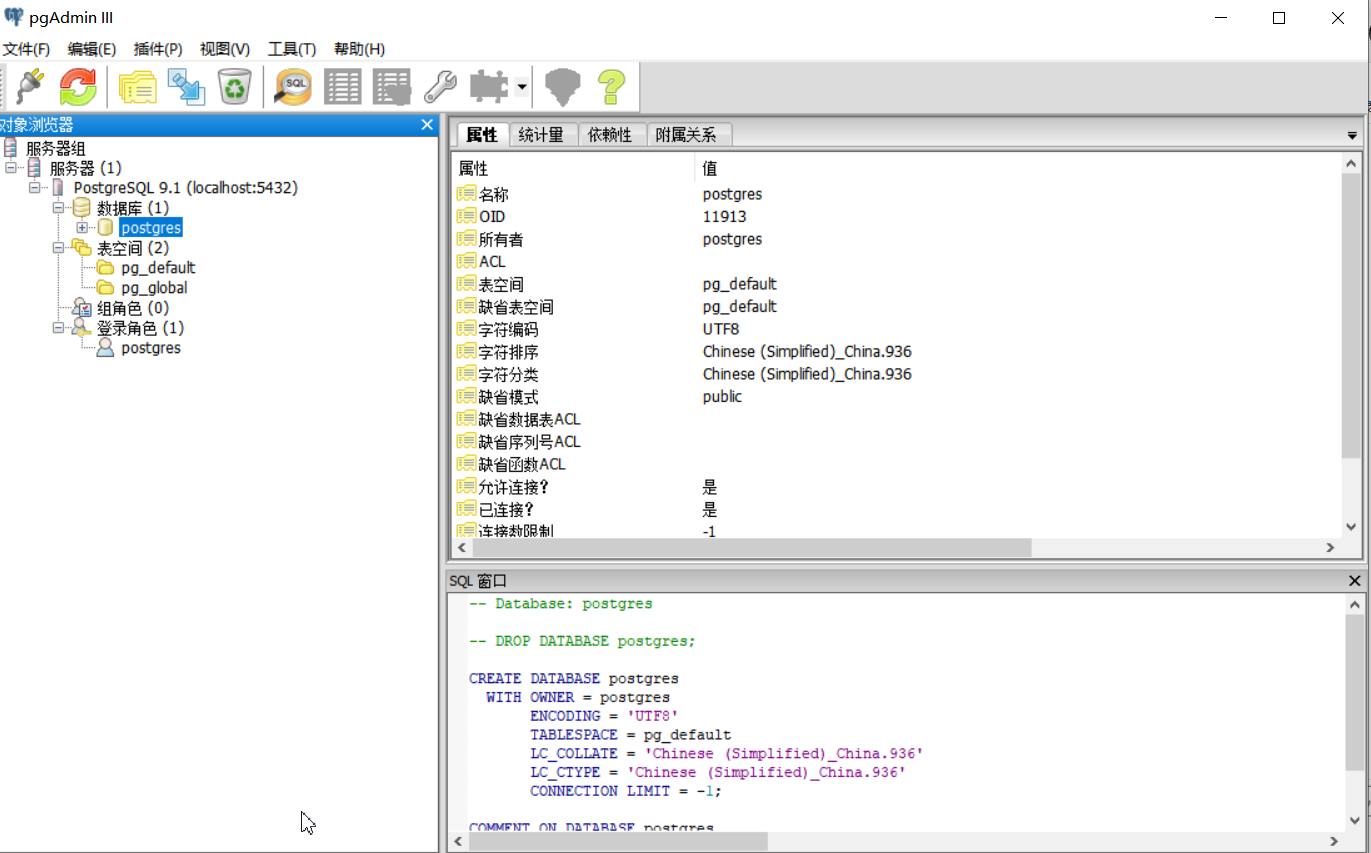The width and height of the screenshot is (1371, 853).
Task: Collapse the PostgreSQL 9.1 server branch
Action: coord(34,188)
